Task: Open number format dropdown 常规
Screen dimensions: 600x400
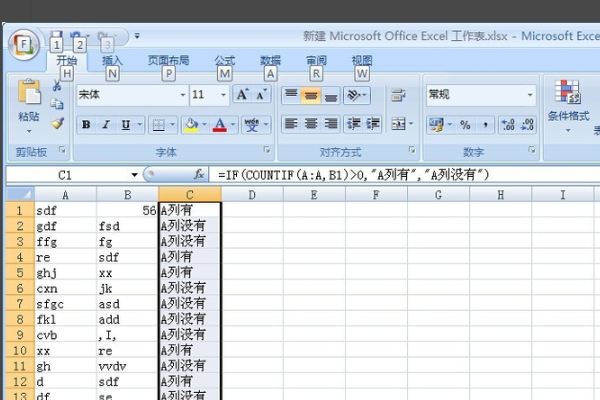Action: coord(530,95)
